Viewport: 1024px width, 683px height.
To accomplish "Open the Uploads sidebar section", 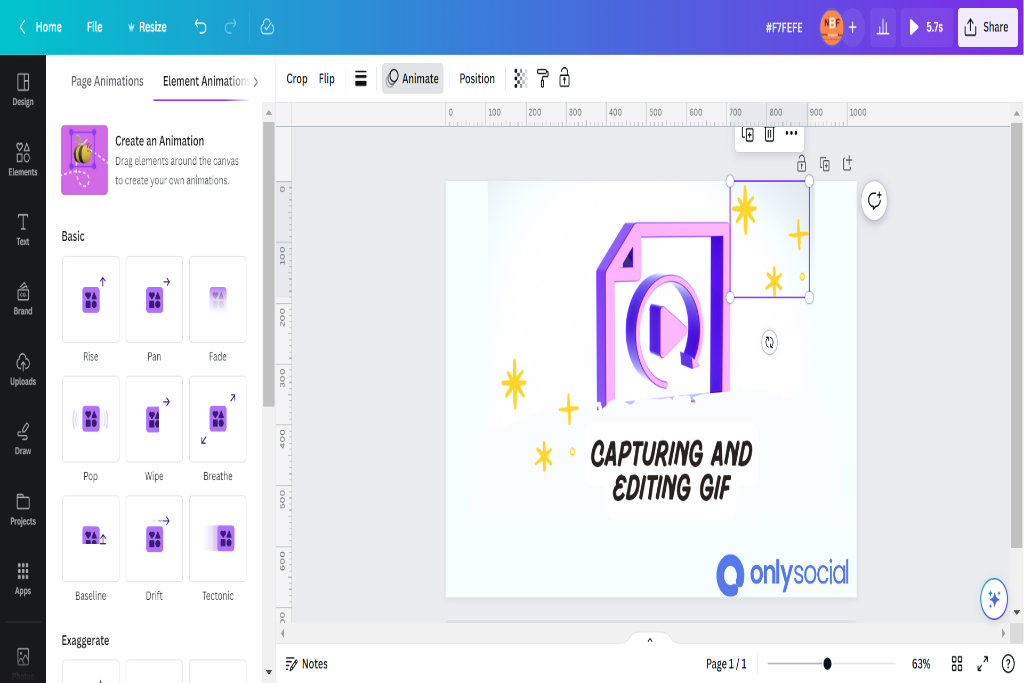I will click(23, 370).
